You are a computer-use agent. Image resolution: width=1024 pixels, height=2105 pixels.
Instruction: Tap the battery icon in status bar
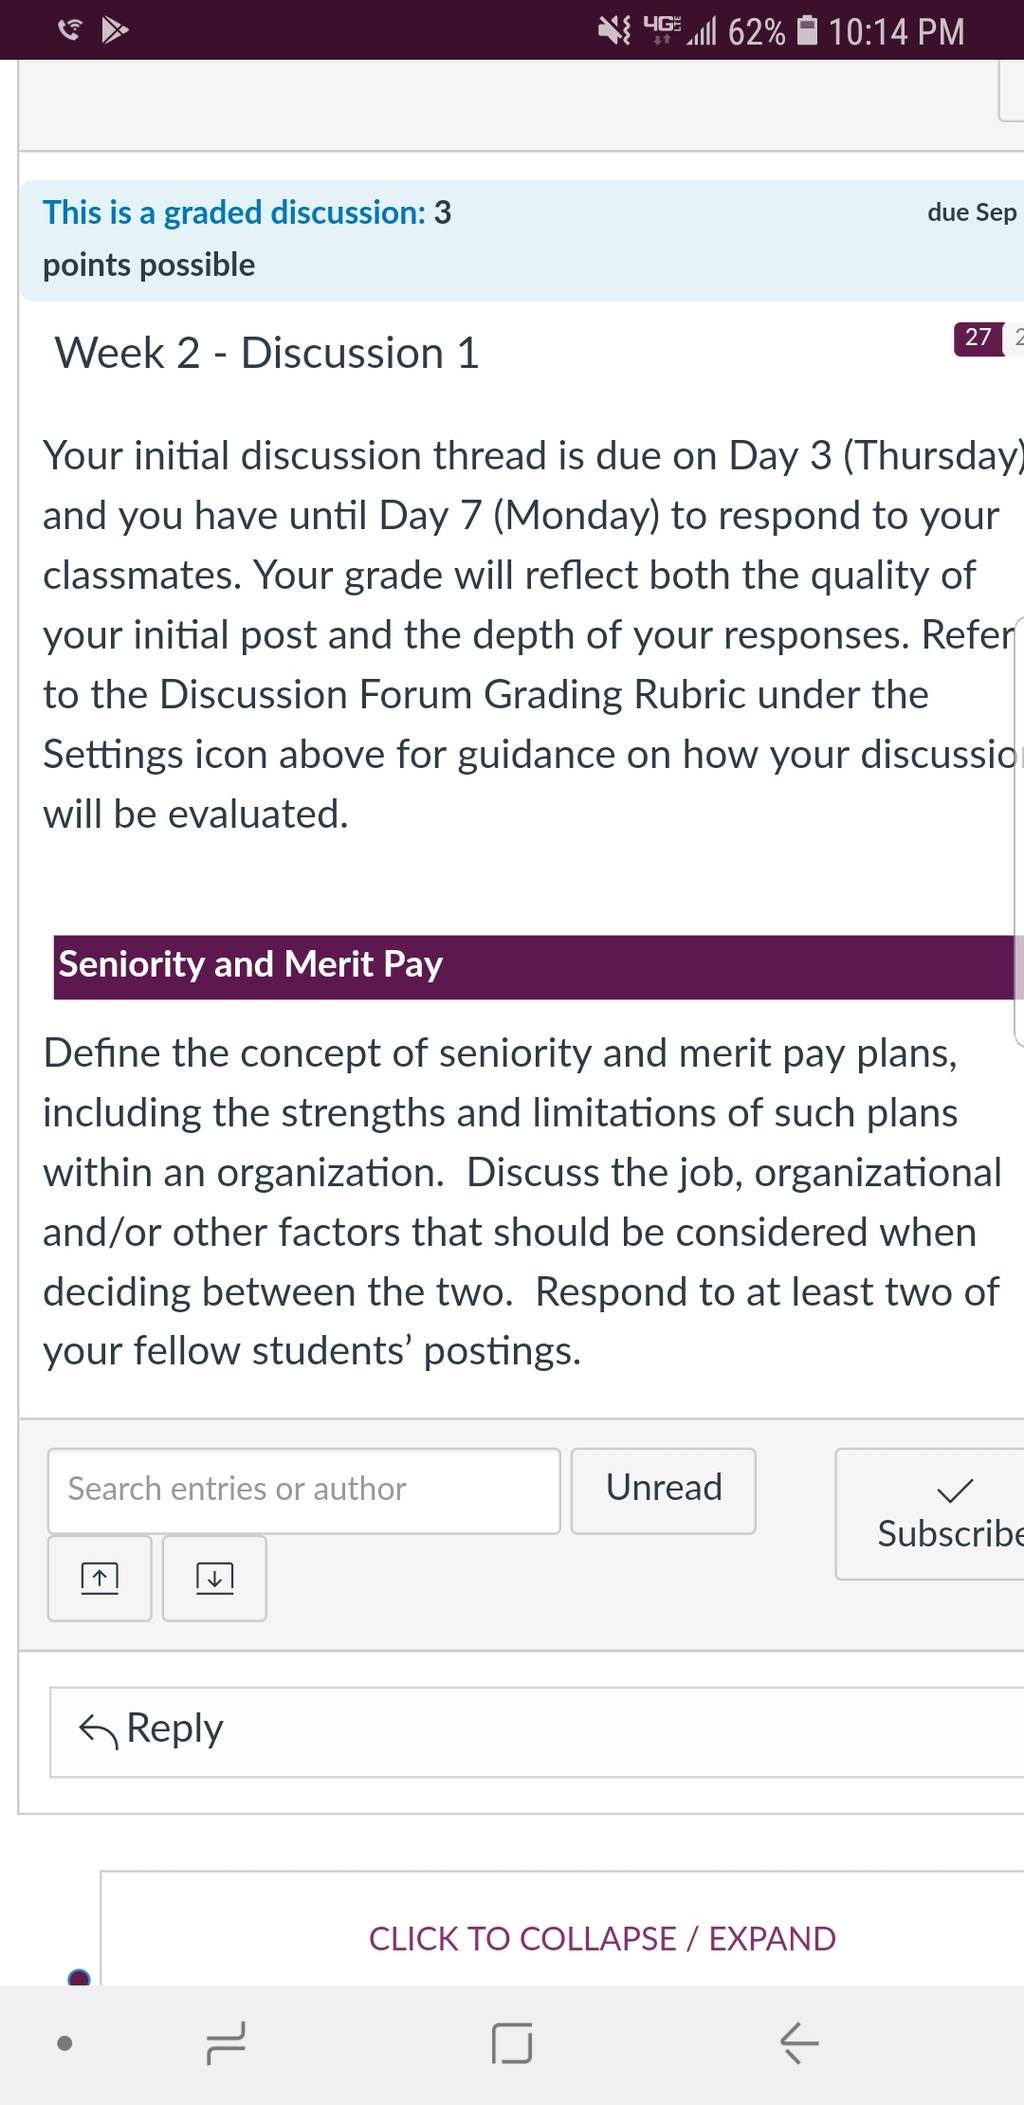click(x=808, y=31)
